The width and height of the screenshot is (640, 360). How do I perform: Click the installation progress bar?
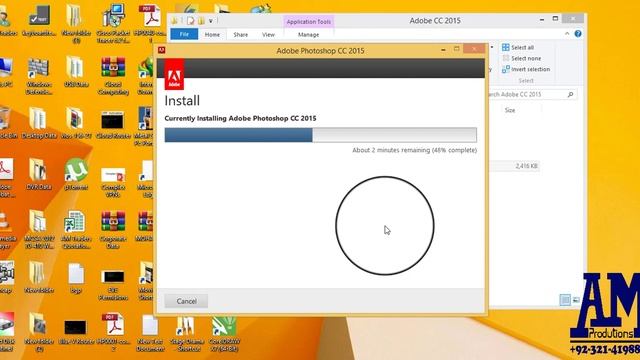coord(320,135)
